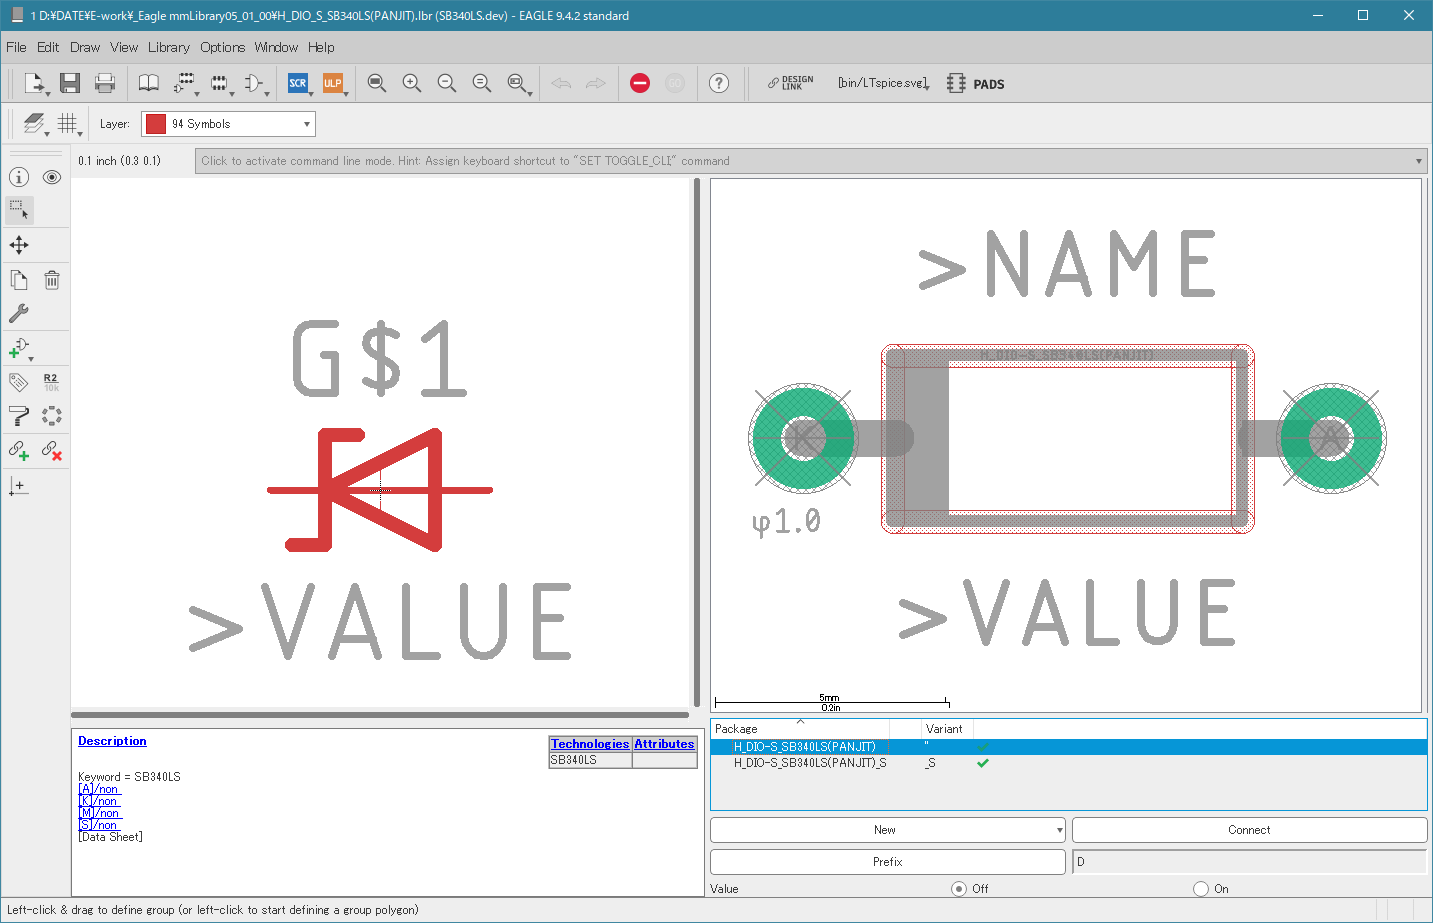
Task: Click the Save disk icon
Action: click(69, 83)
